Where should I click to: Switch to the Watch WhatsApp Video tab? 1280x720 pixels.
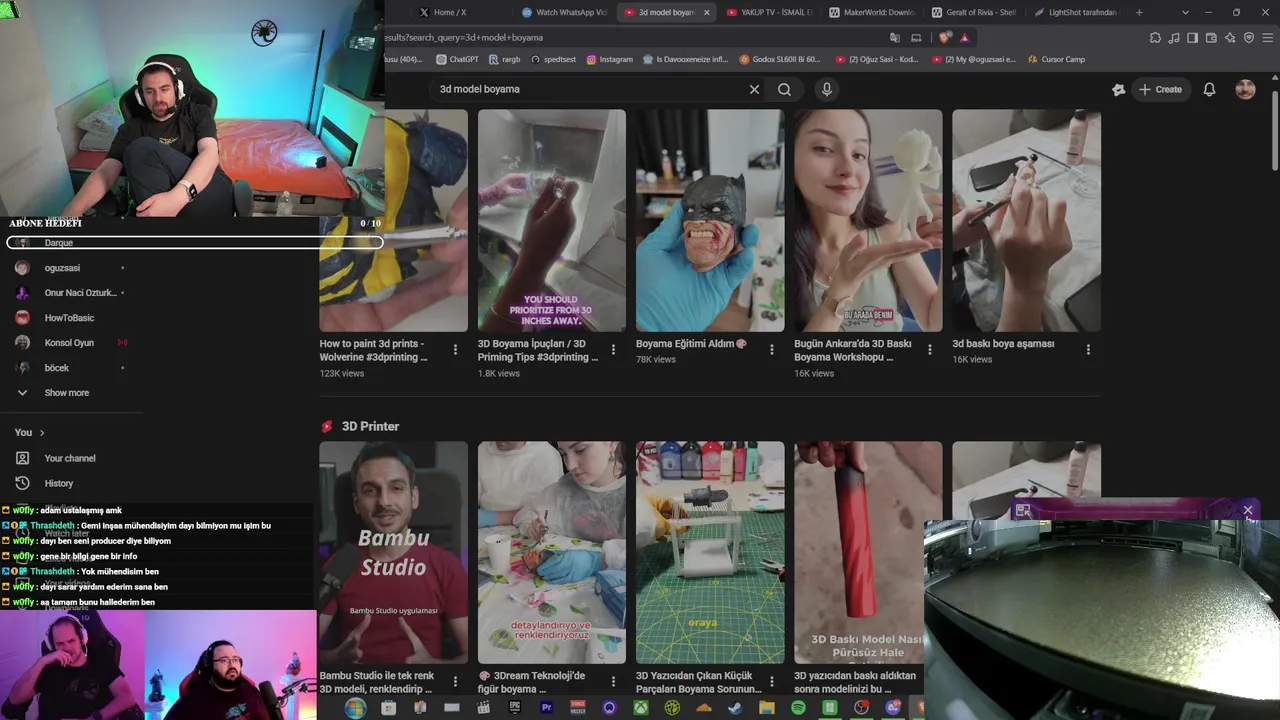[x=563, y=13]
